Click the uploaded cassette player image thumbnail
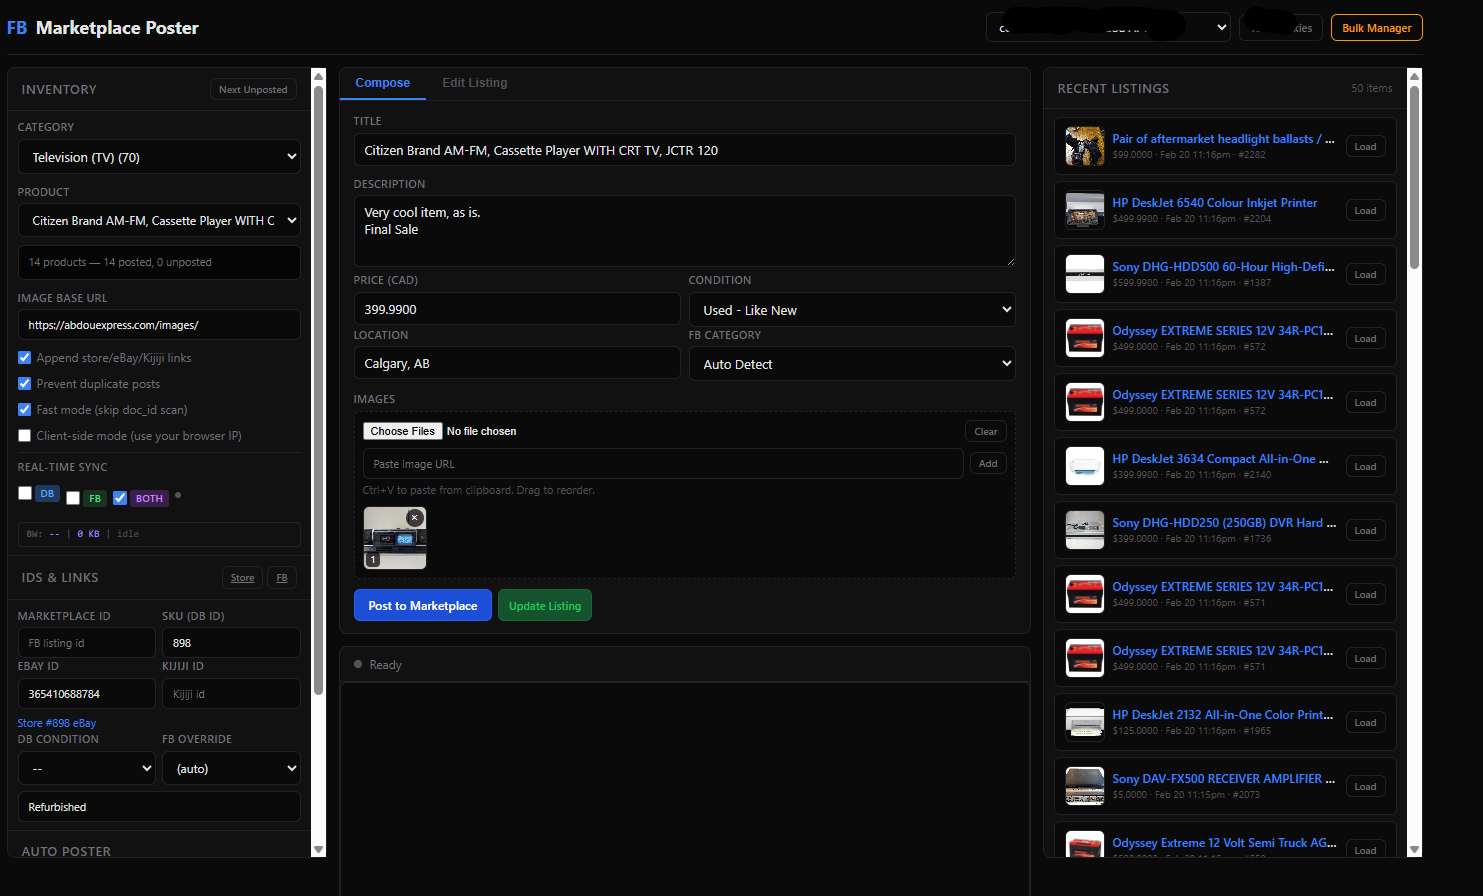The image size is (1483, 896). 394,545
